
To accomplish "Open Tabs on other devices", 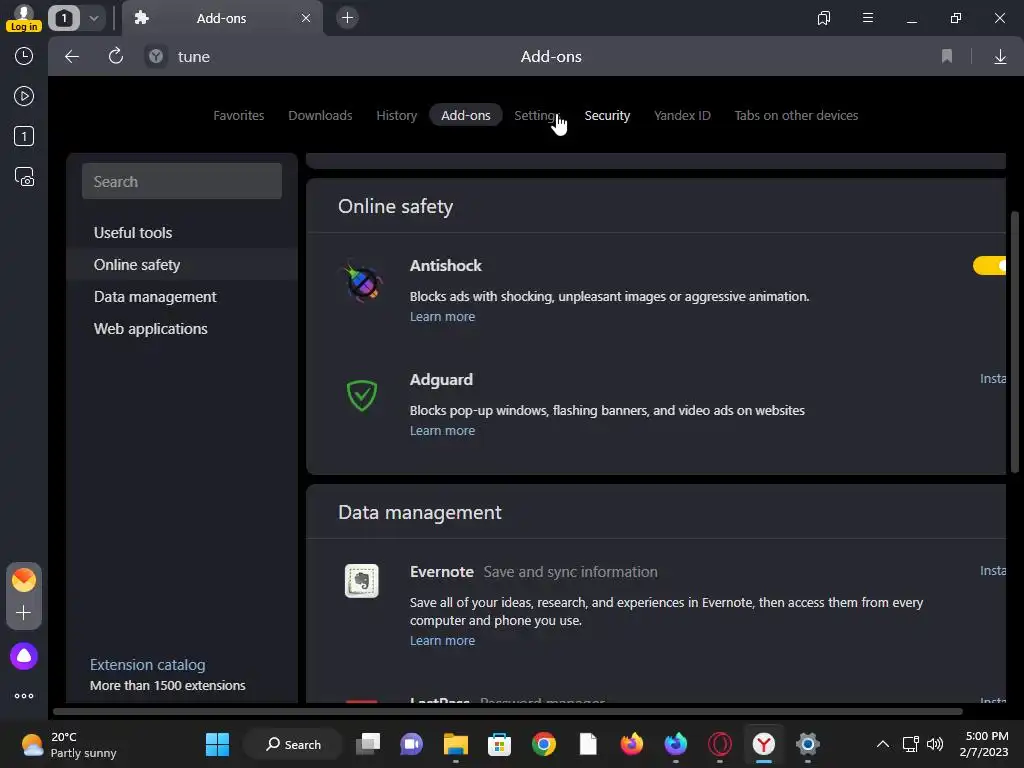I will (x=796, y=116).
